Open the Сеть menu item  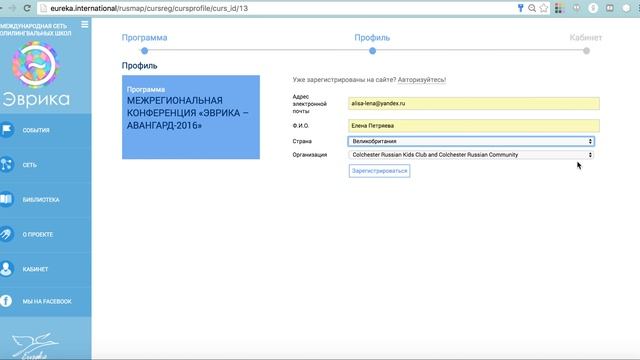pyautogui.click(x=29, y=165)
